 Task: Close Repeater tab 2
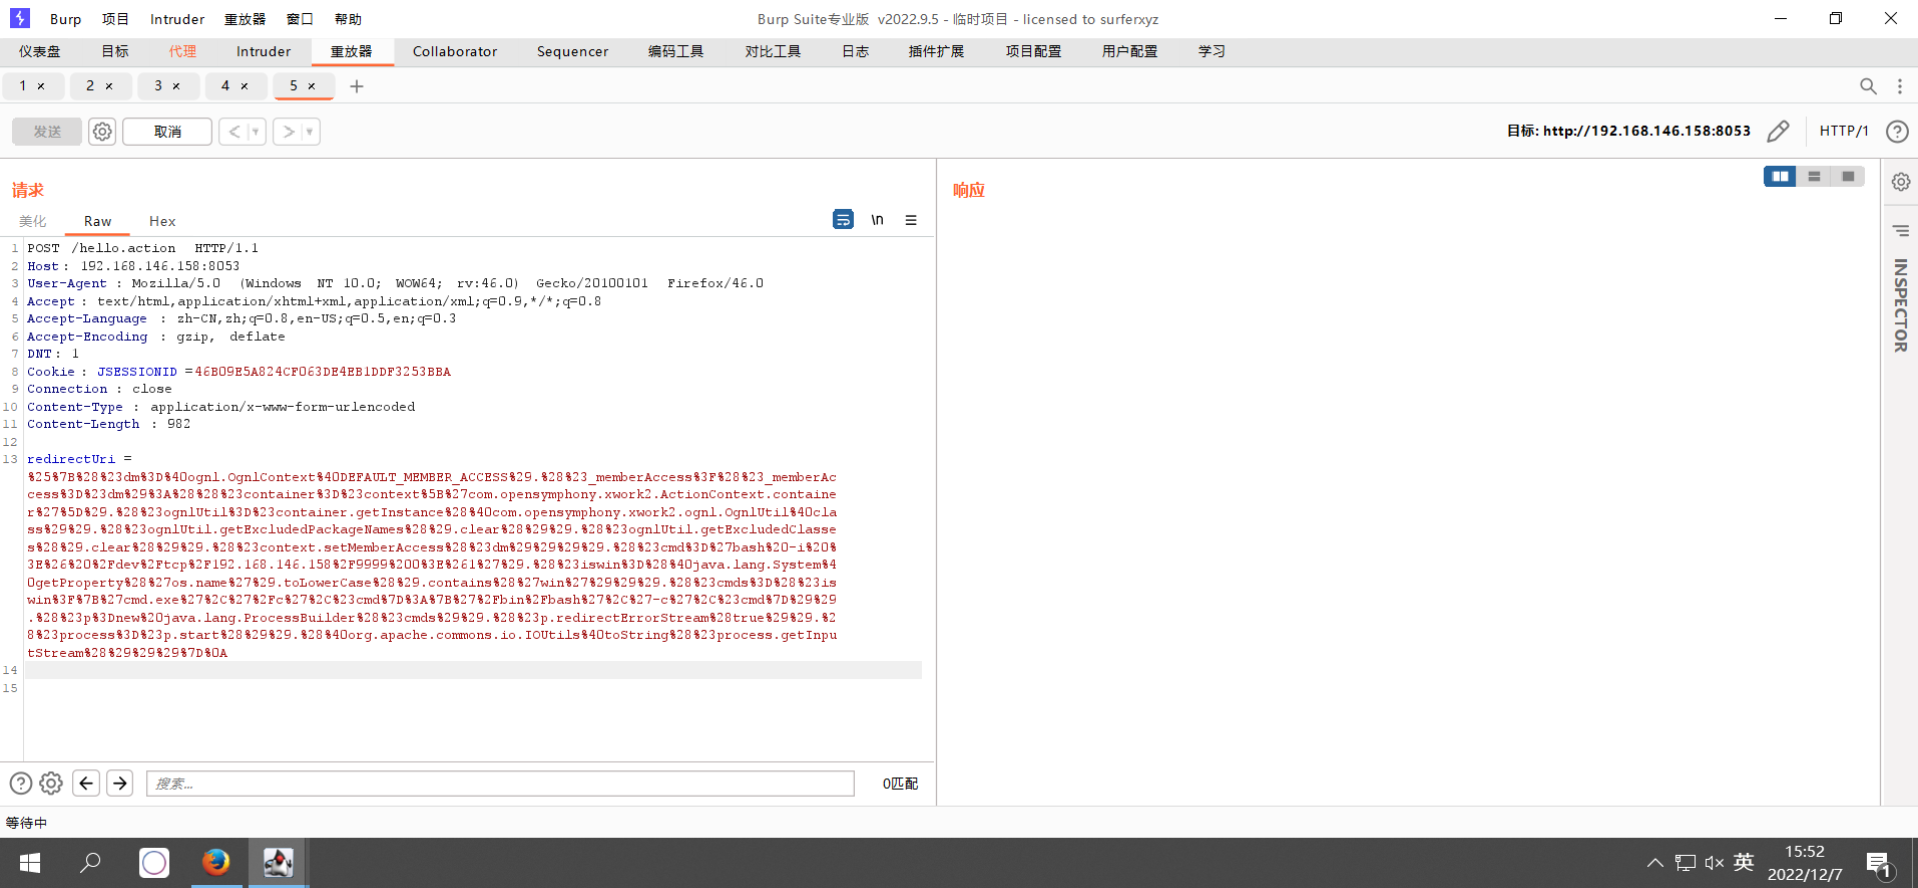(x=109, y=86)
